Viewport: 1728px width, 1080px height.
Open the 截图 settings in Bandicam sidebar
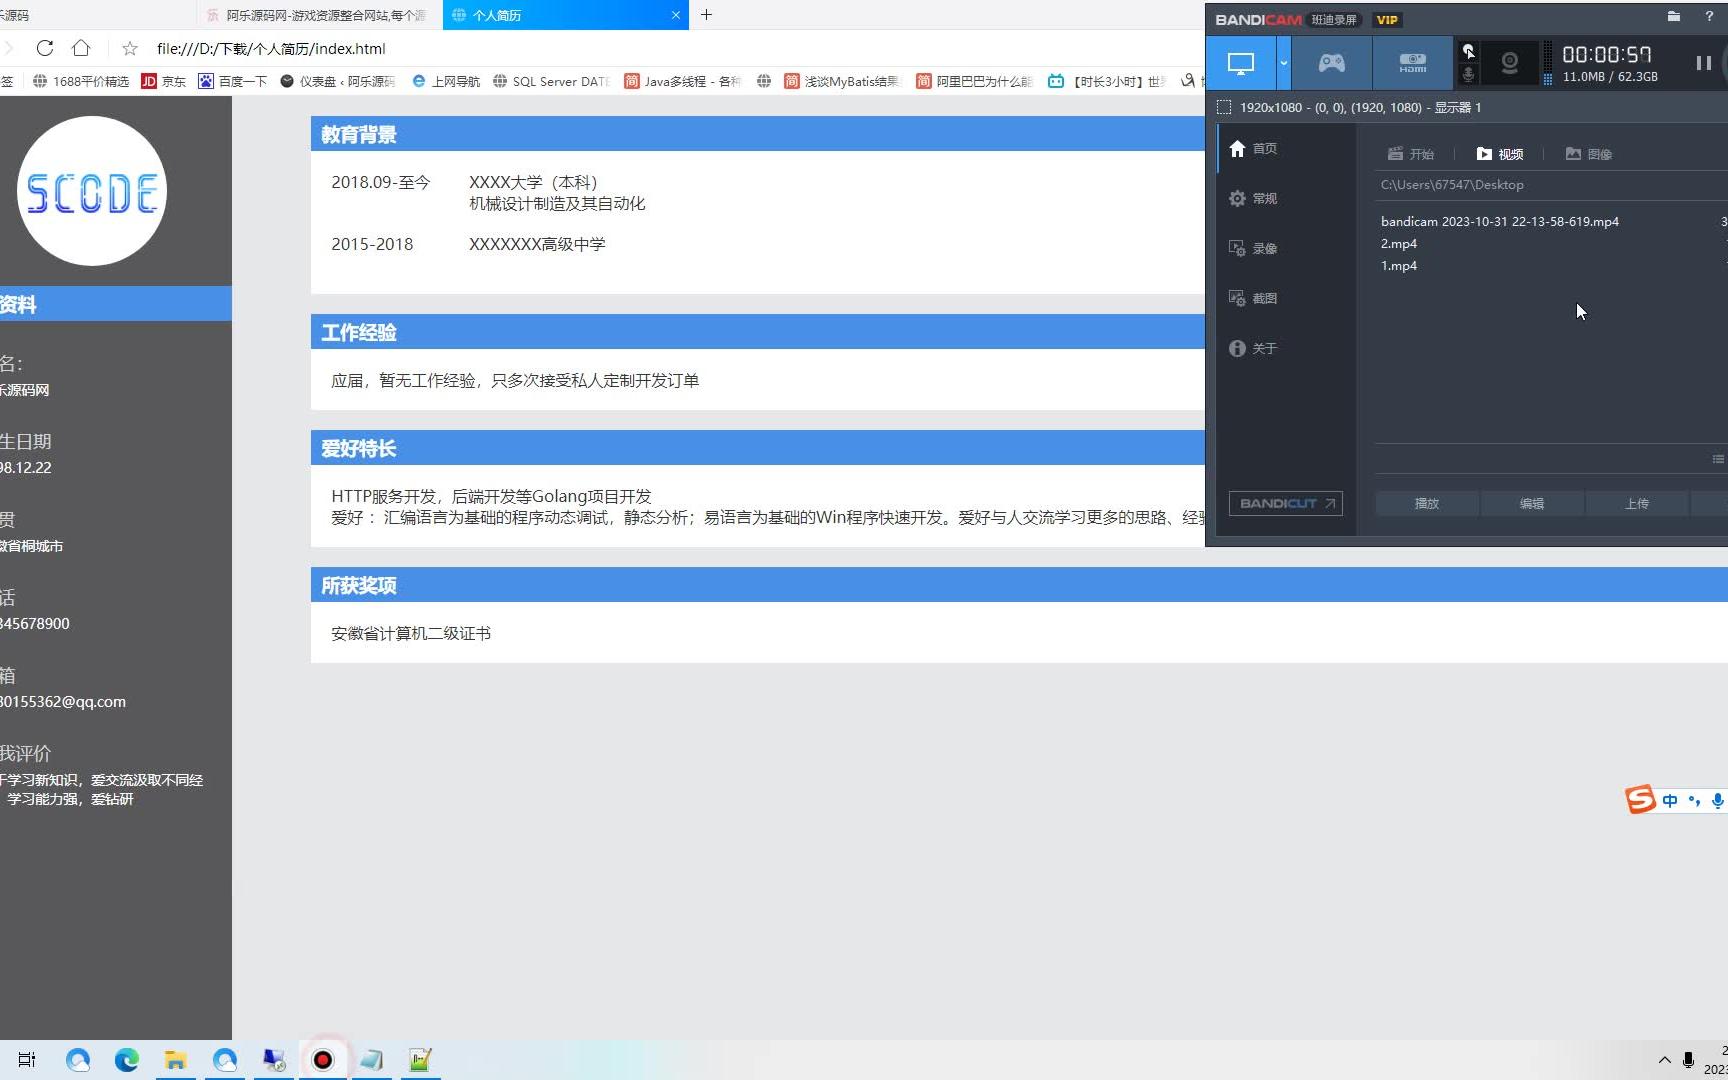pyautogui.click(x=1254, y=298)
